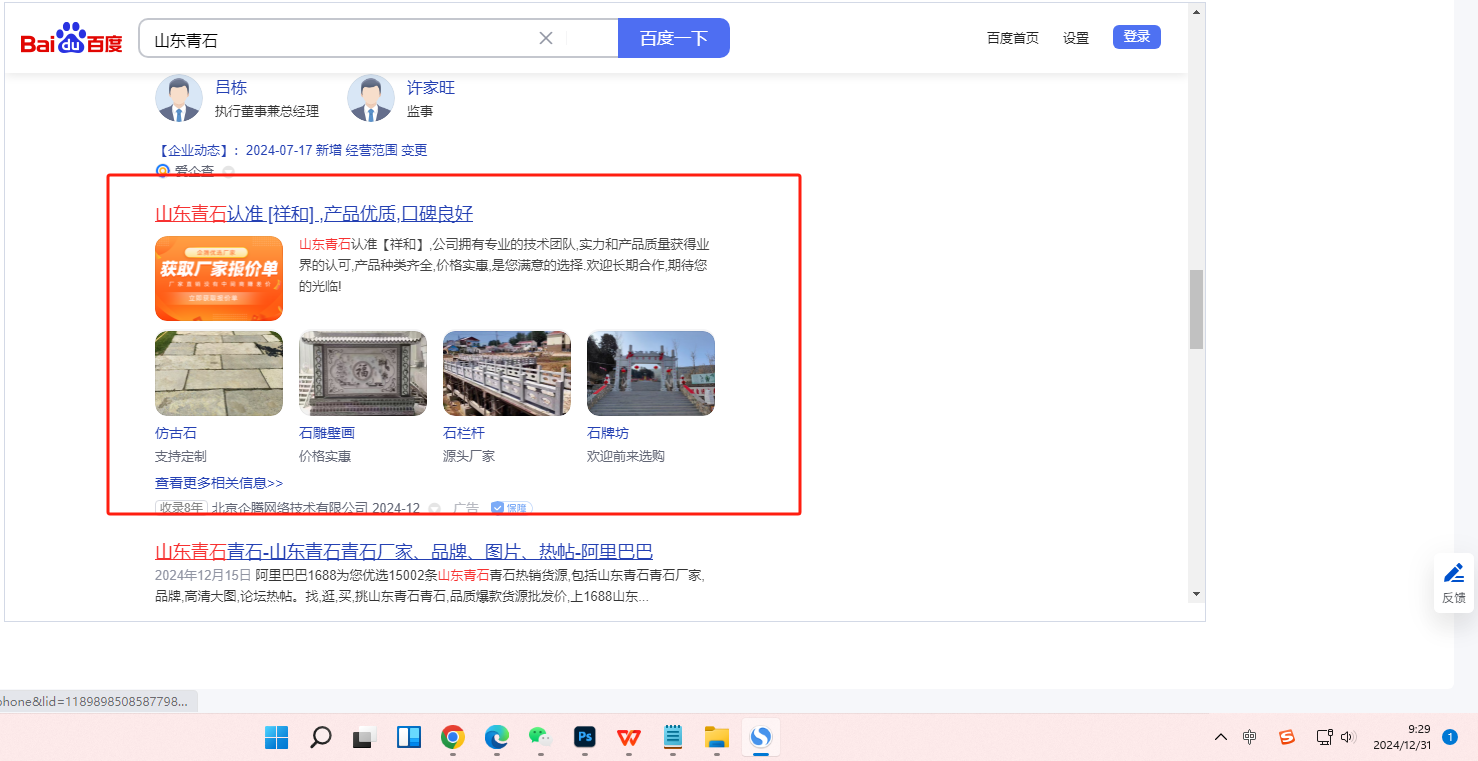Screen dimensions: 1478x761
Task: Click the 登录 login button
Action: coord(1137,37)
